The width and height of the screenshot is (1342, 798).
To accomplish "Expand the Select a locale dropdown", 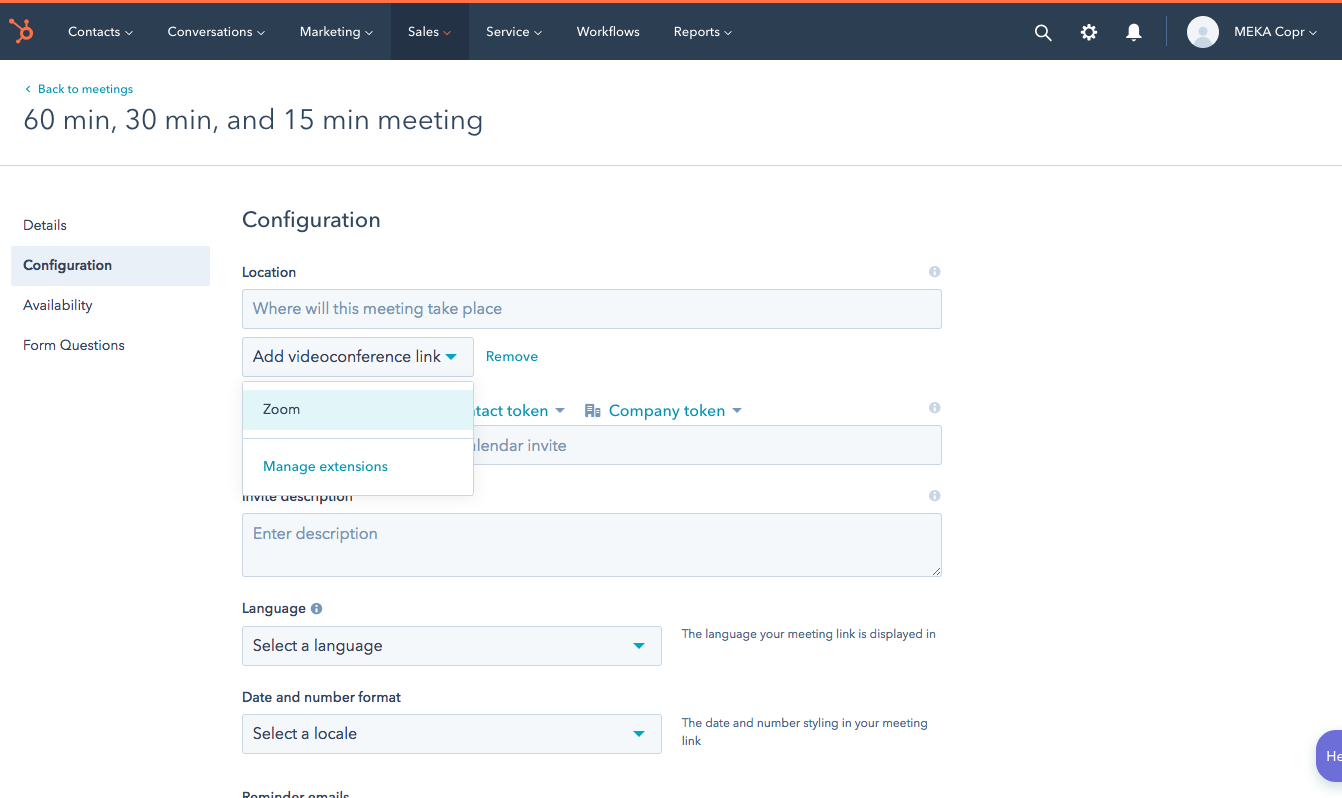I will (x=451, y=734).
